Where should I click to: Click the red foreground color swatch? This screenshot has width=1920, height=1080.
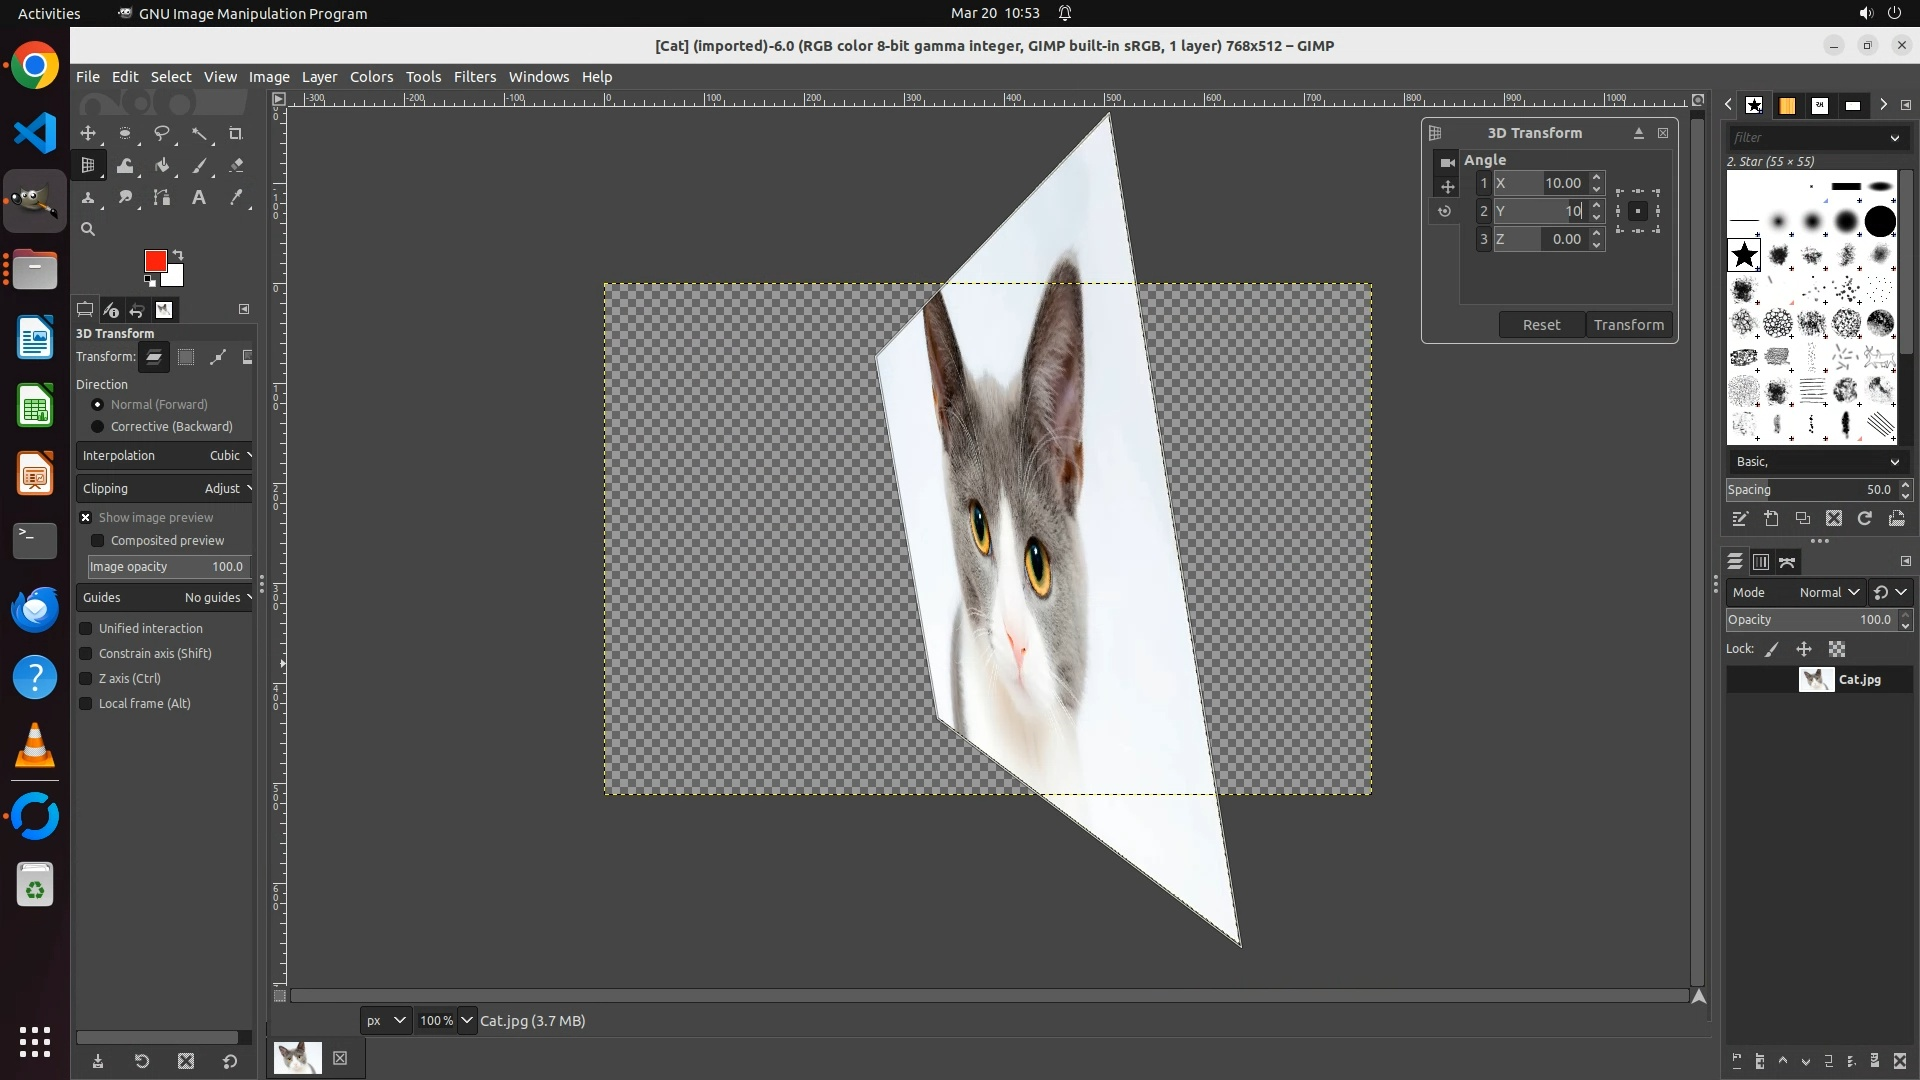click(x=154, y=261)
